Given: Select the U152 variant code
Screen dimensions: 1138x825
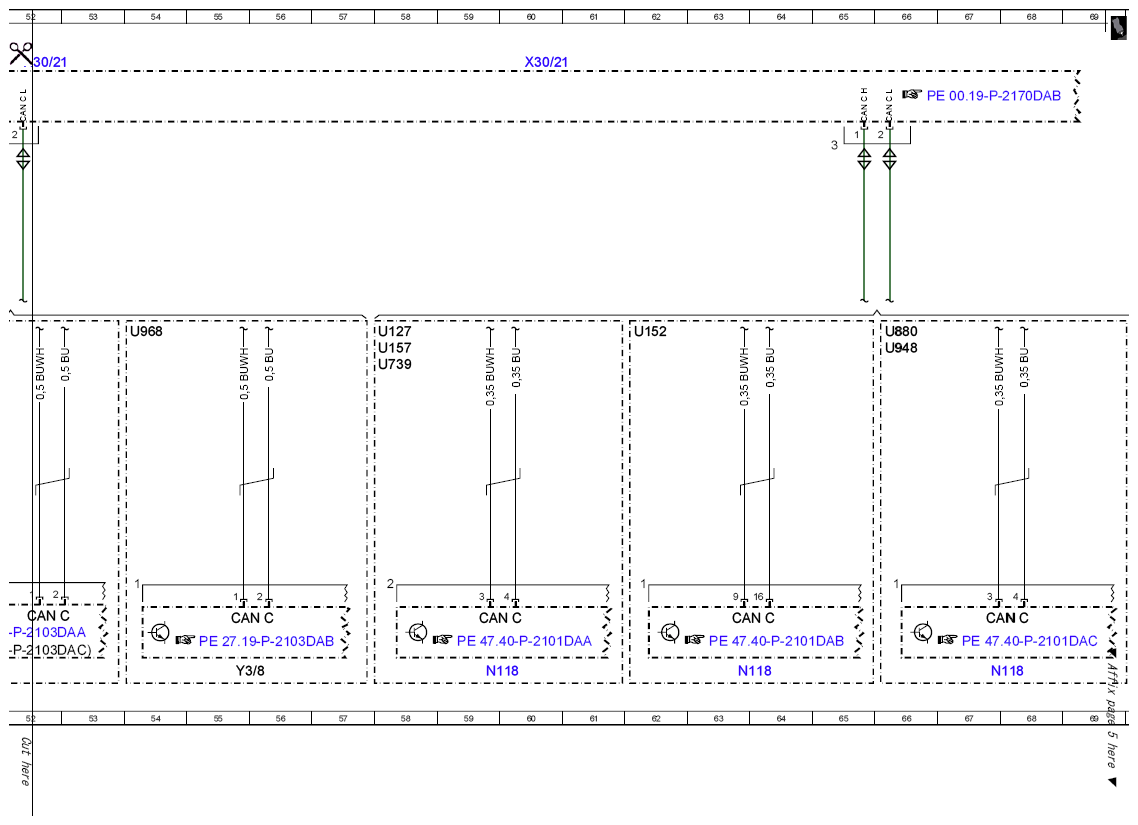Looking at the screenshot, I should [x=650, y=332].
